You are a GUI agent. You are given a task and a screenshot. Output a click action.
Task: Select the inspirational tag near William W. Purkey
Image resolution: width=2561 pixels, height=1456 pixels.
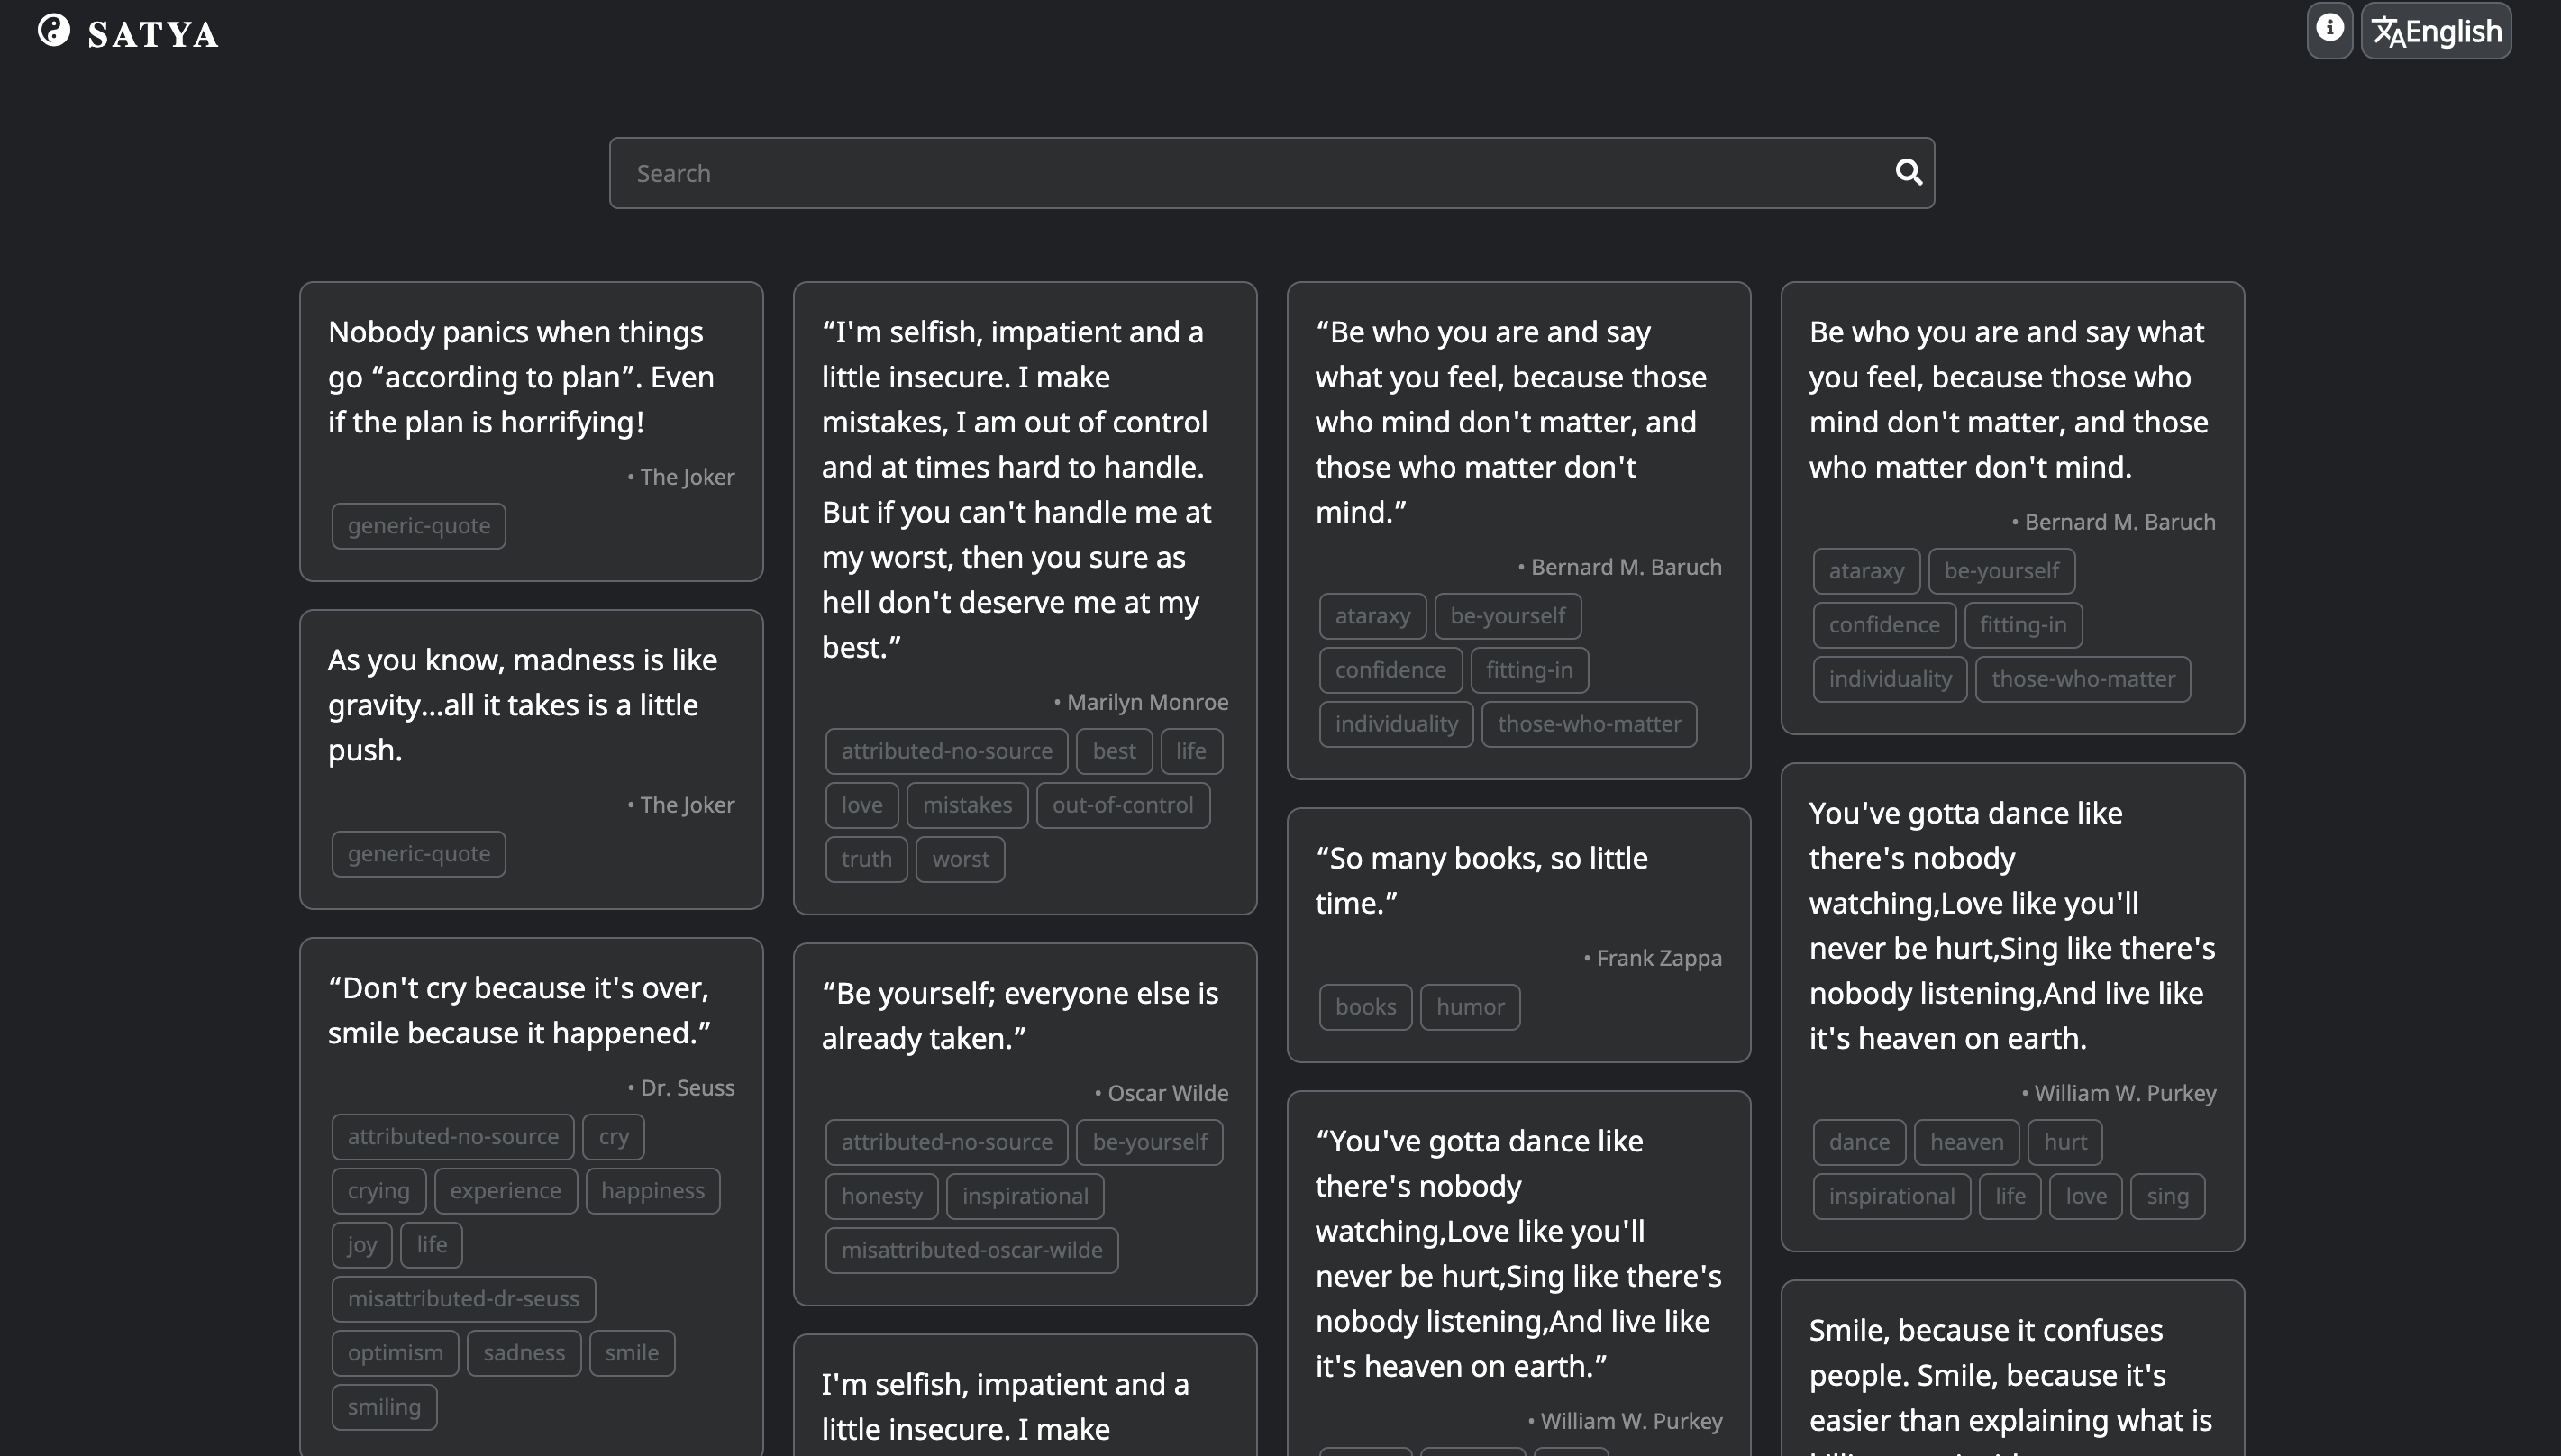(x=1891, y=1195)
